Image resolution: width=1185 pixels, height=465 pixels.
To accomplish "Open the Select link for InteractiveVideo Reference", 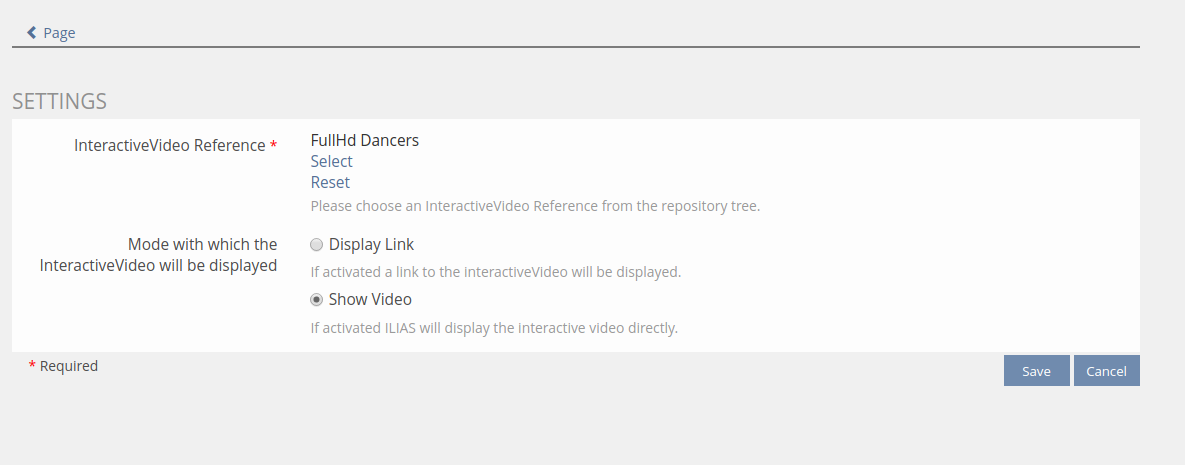I will [x=331, y=161].
